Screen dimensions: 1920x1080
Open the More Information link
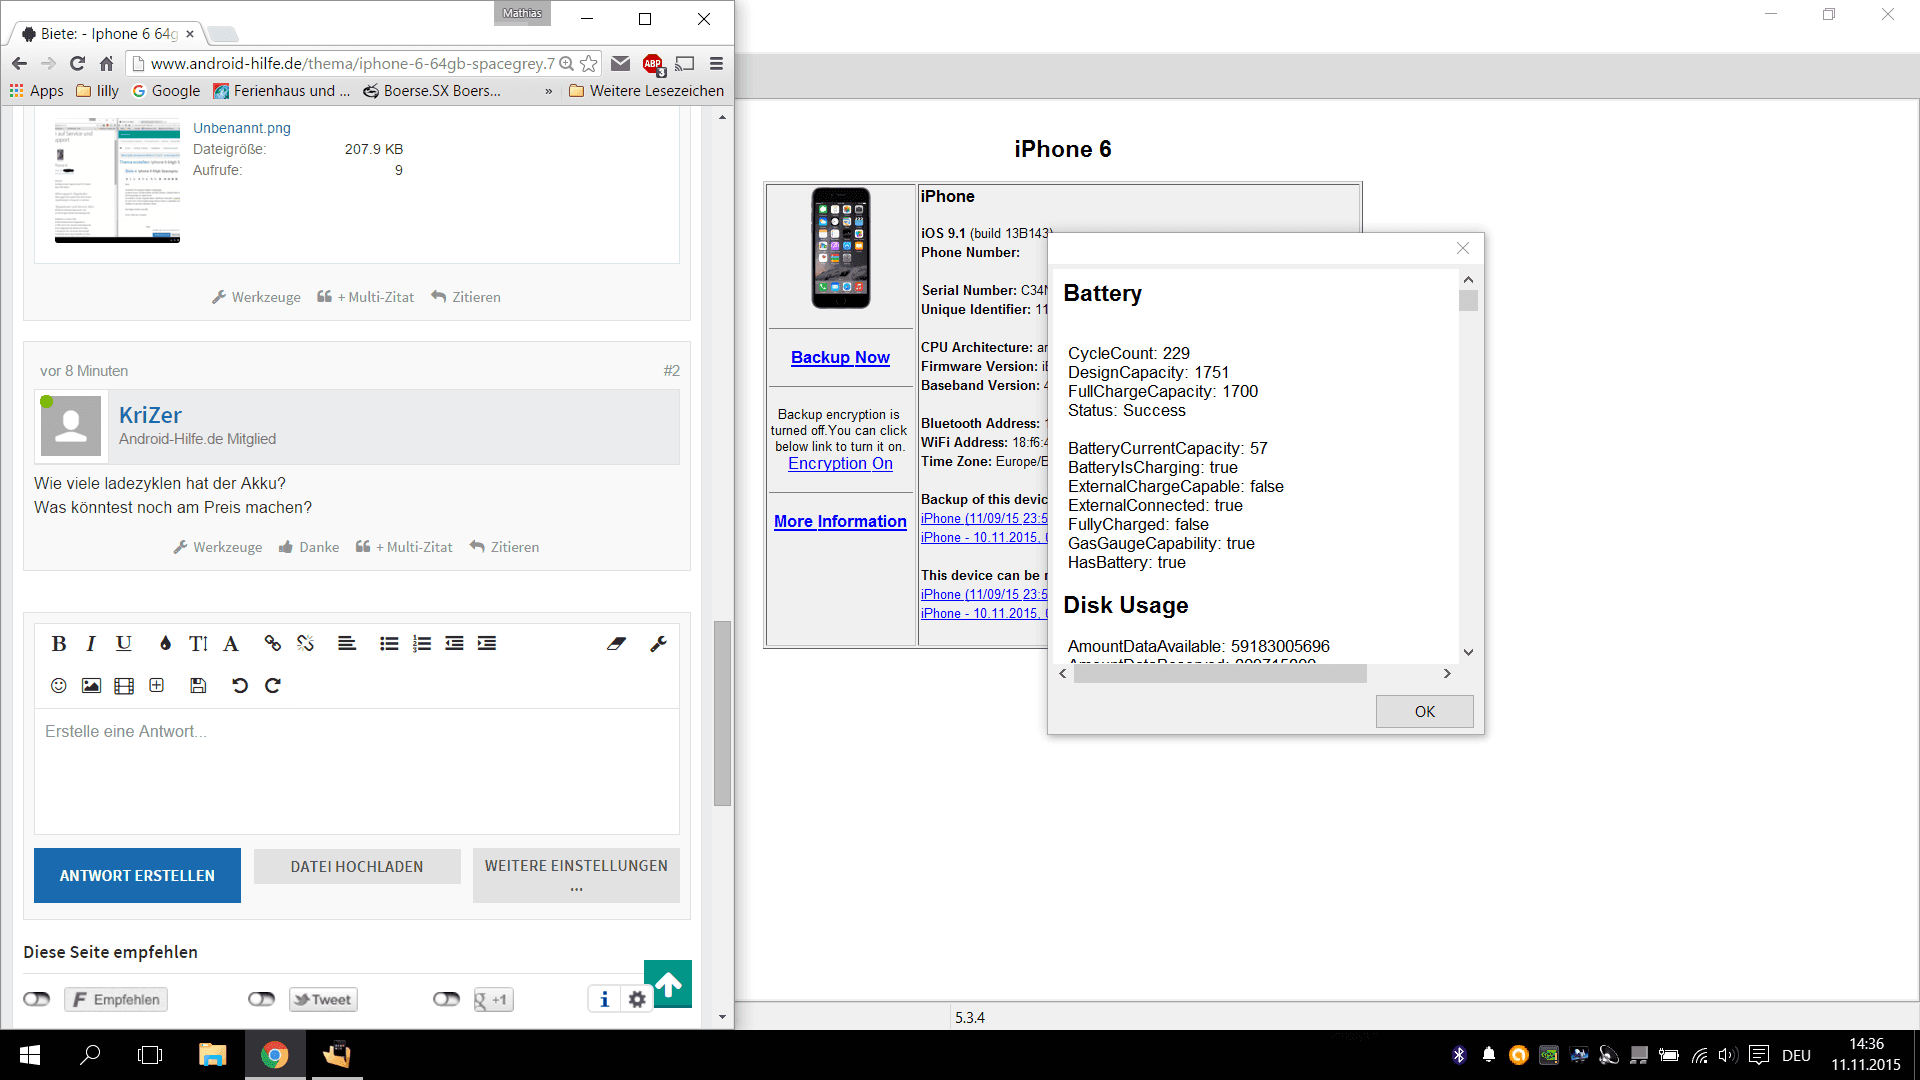840,521
